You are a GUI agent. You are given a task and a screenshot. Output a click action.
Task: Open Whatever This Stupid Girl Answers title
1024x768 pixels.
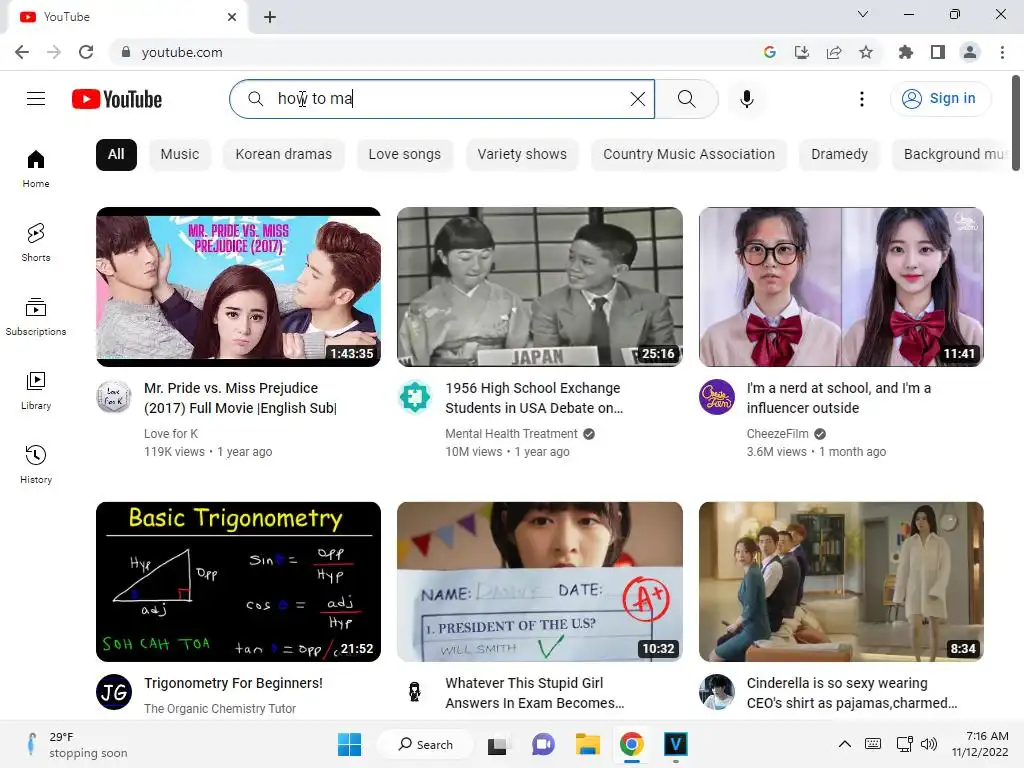coord(534,693)
